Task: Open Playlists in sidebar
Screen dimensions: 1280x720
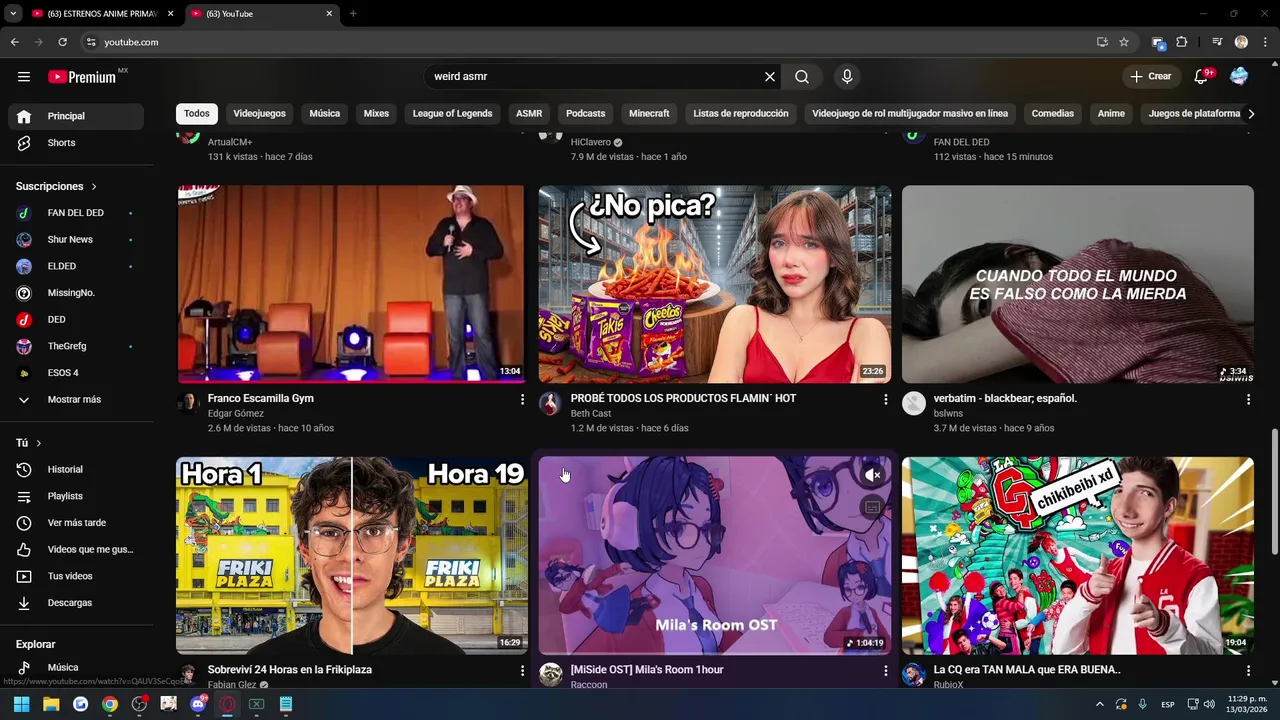Action: pos(77,496)
